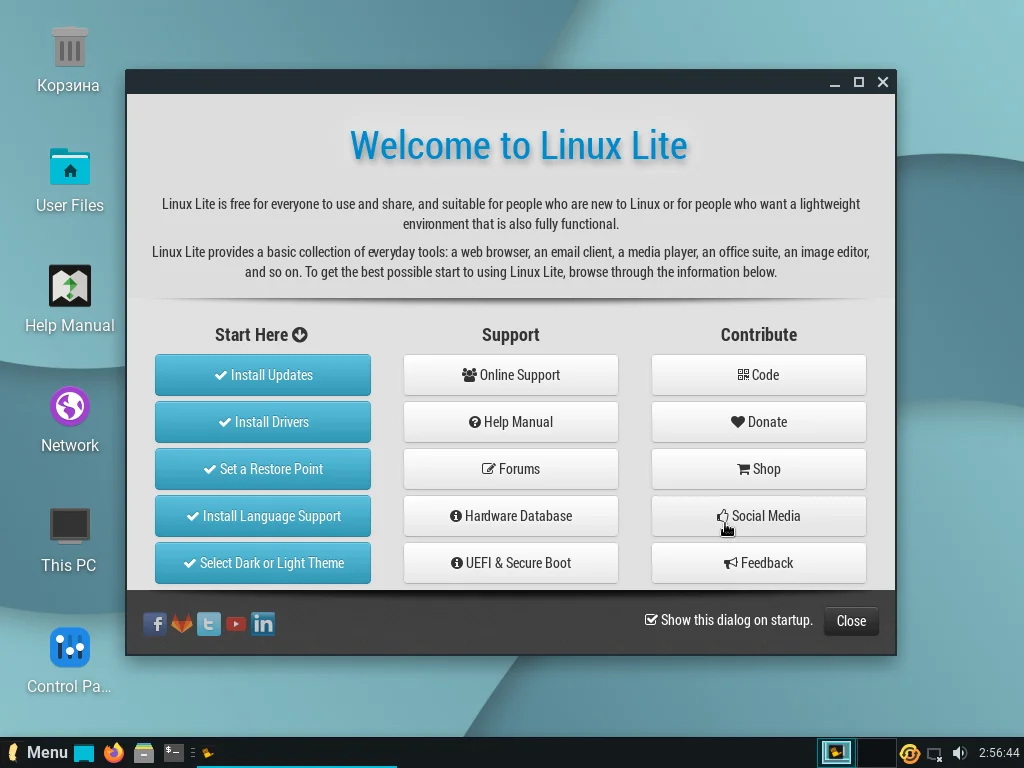Open the terminal icon in the taskbar
This screenshot has height=768, width=1024.
pyautogui.click(x=172, y=752)
